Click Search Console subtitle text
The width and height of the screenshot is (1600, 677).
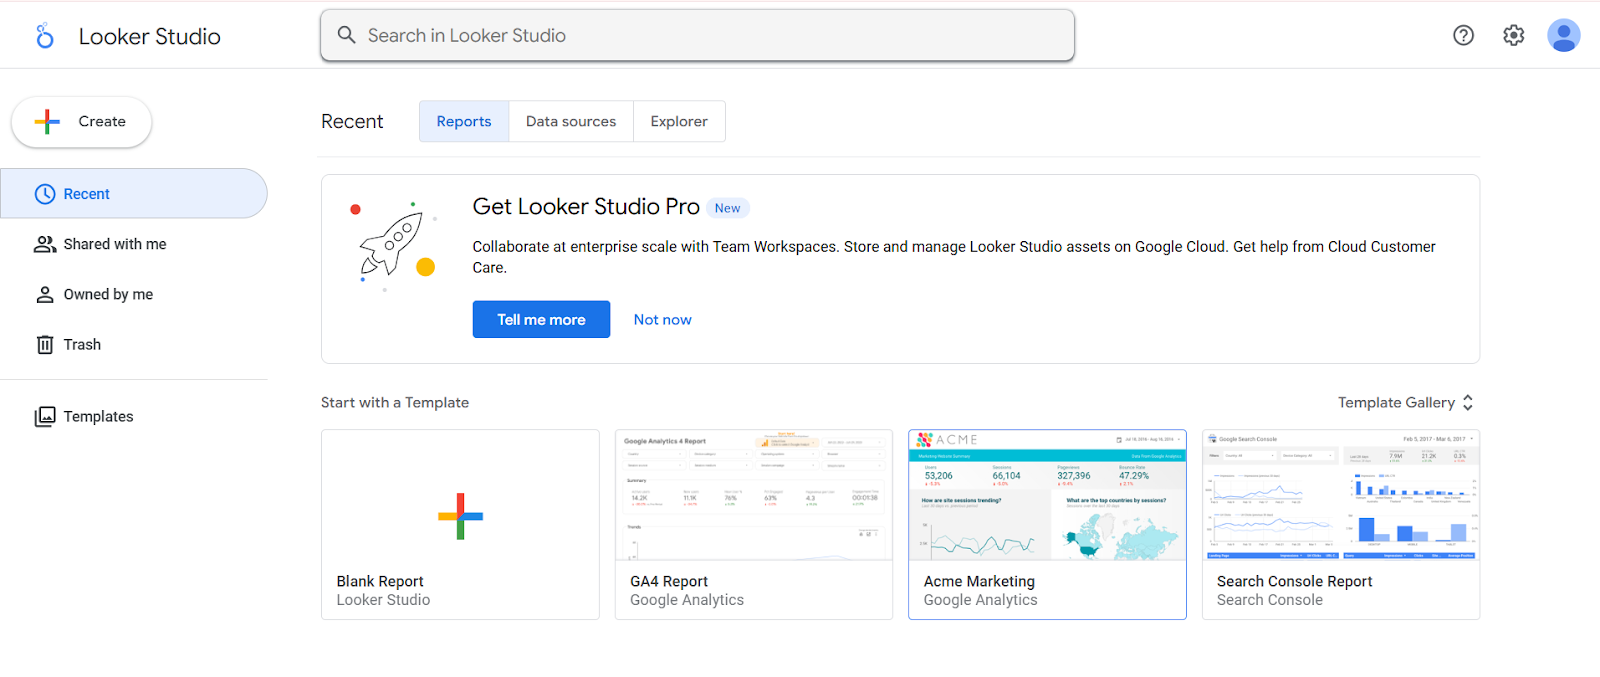1270,600
